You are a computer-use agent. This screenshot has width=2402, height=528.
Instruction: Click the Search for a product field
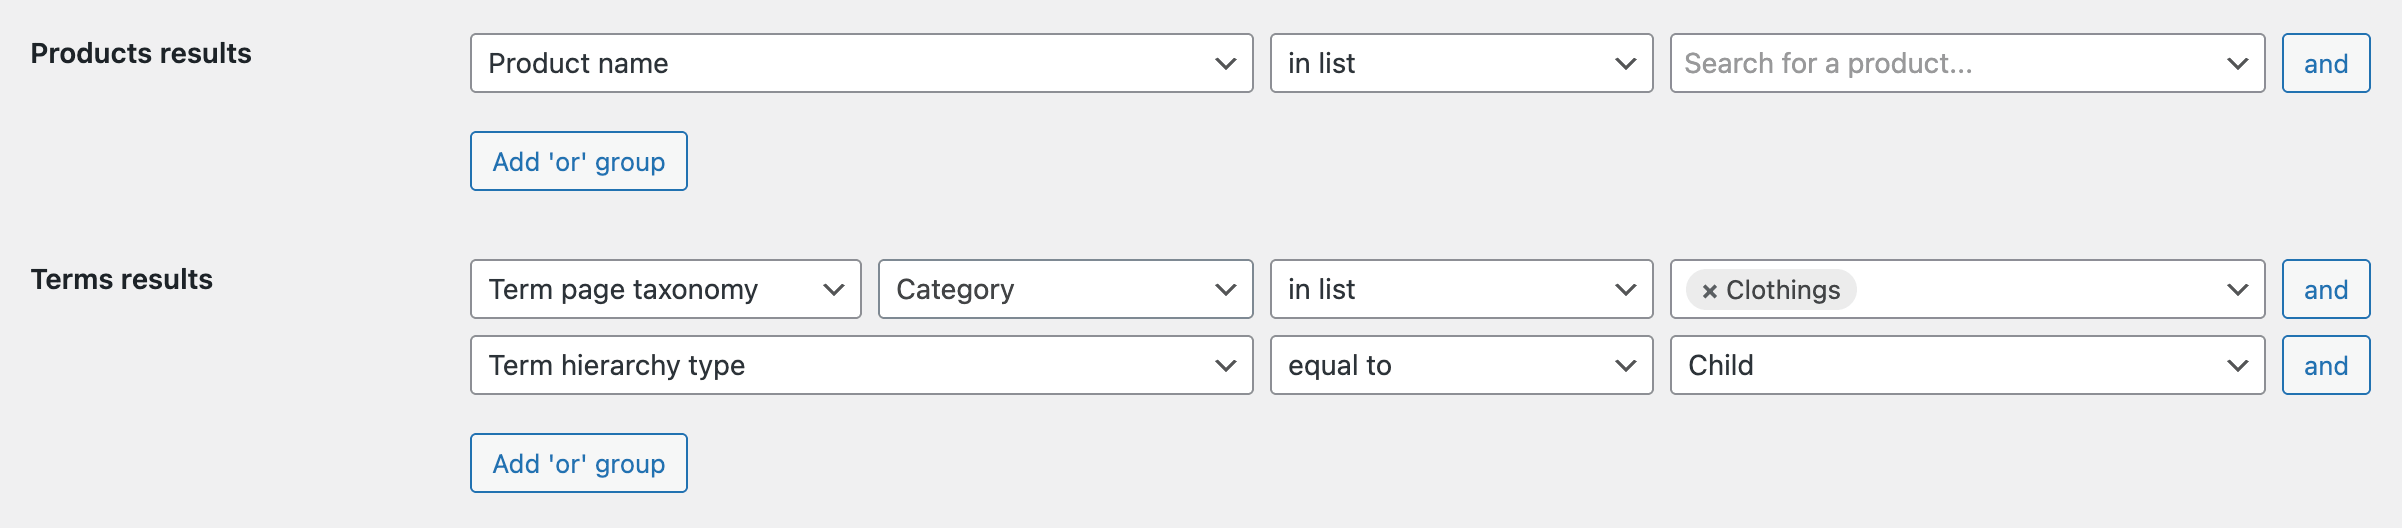click(1940, 63)
